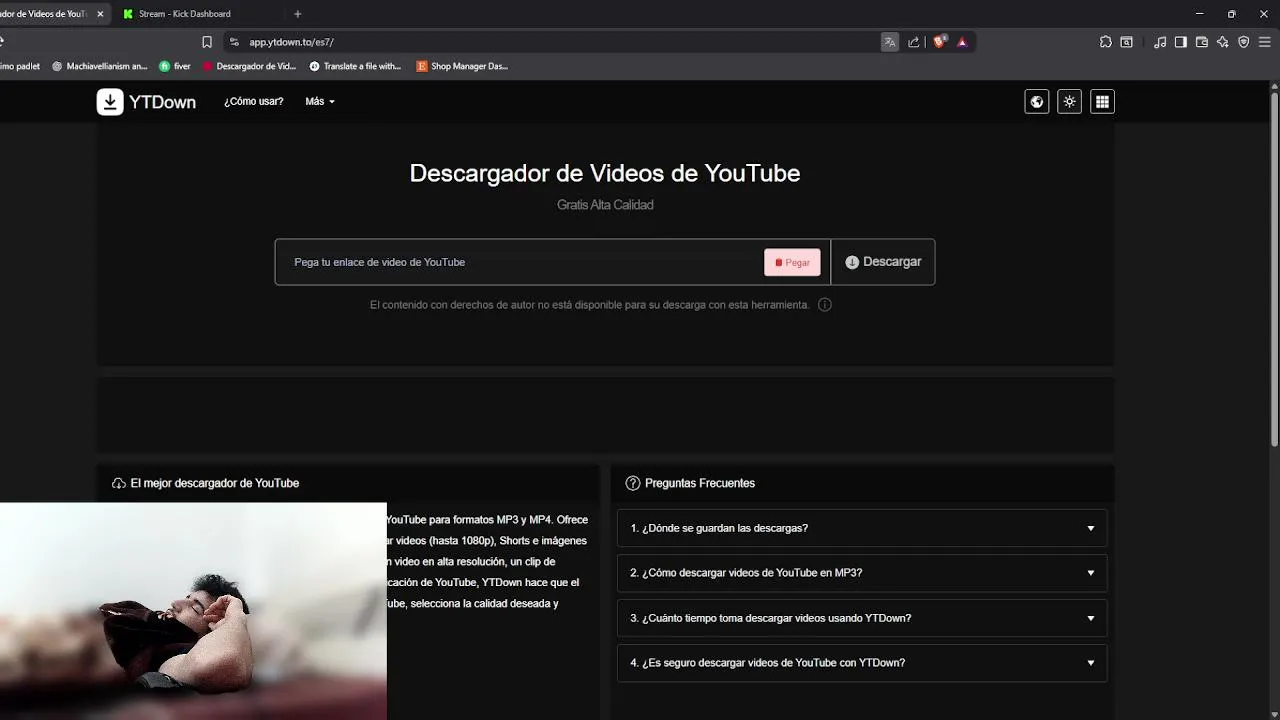Open the padlet bookmark

pos(20,66)
